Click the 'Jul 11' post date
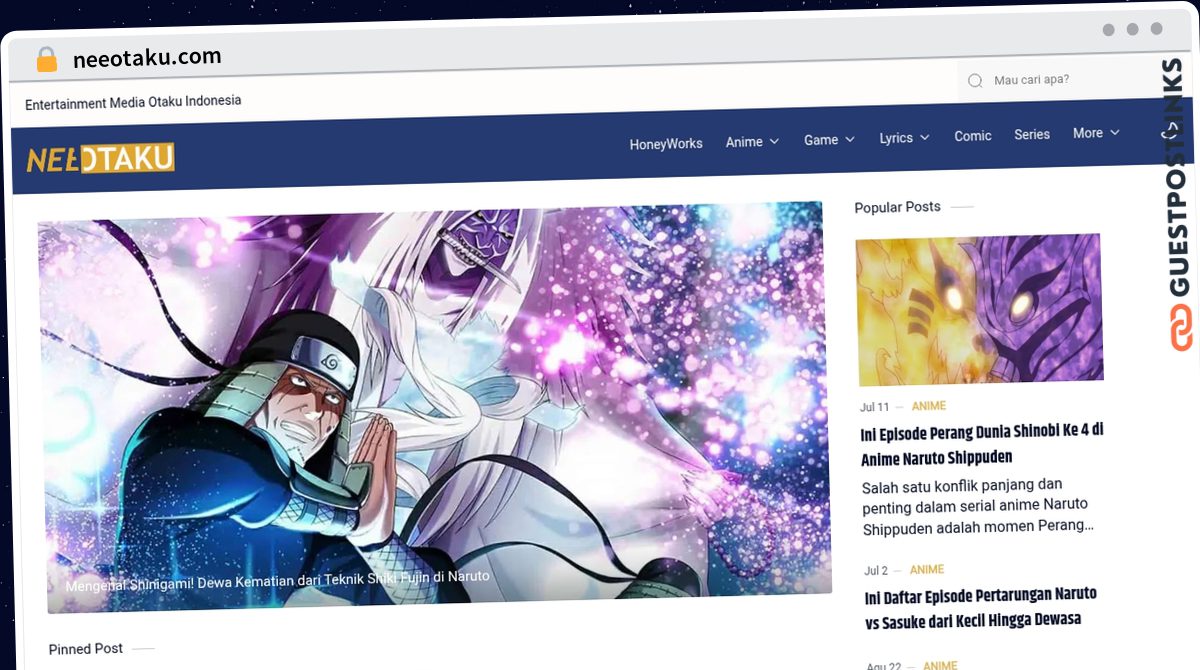This screenshot has width=1200, height=670. [874, 407]
